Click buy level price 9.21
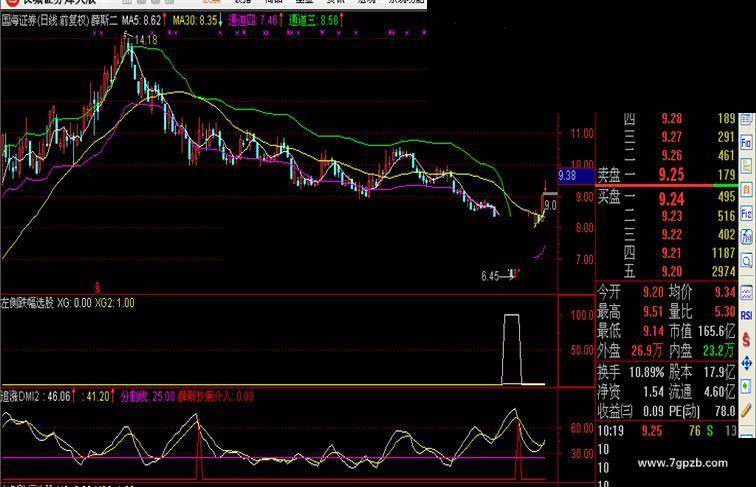The height and width of the screenshot is (487, 756). coord(672,253)
